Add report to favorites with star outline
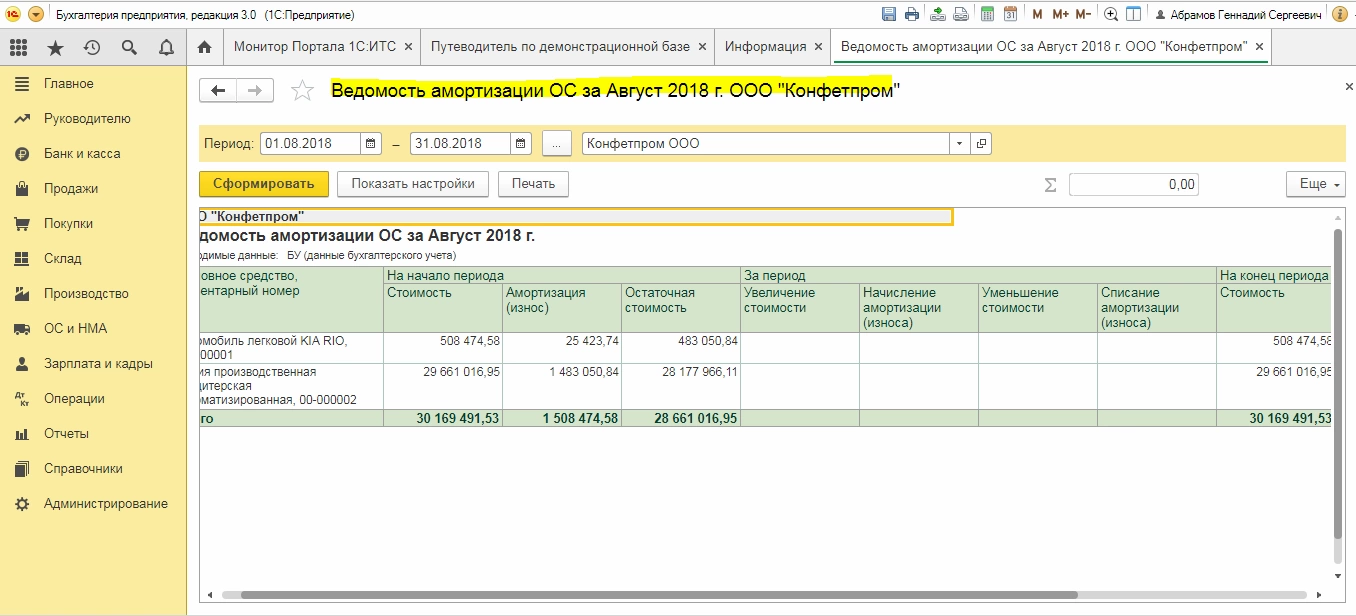This screenshot has height=616, width=1356. tap(302, 91)
